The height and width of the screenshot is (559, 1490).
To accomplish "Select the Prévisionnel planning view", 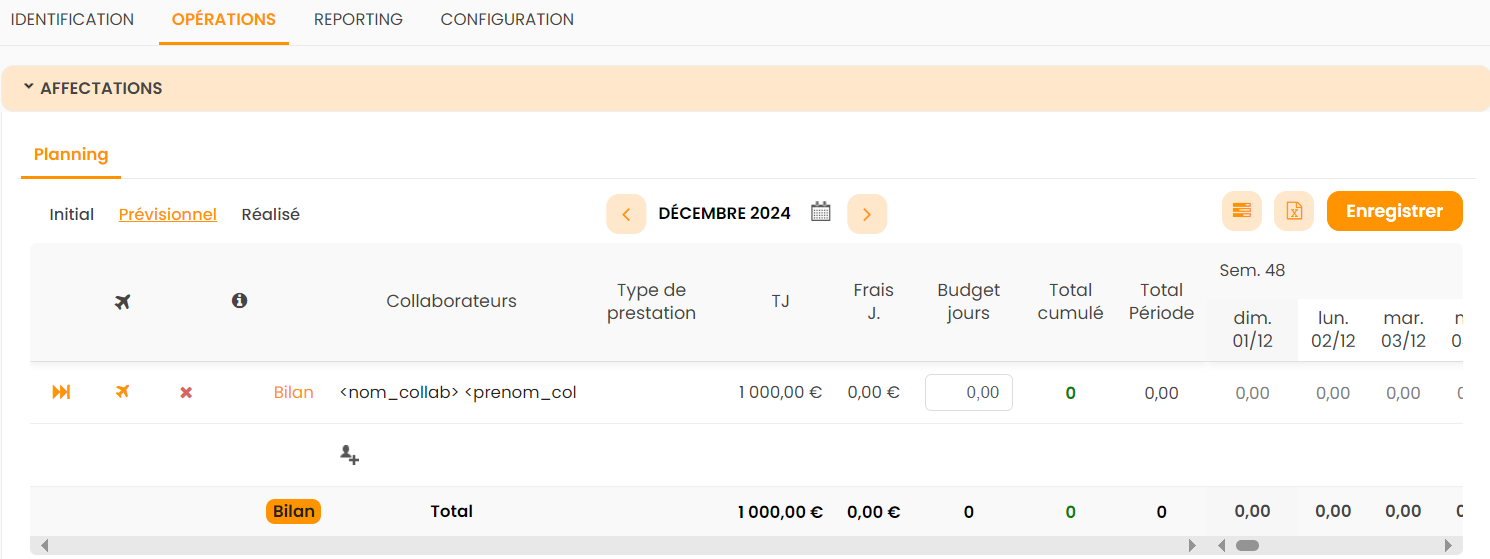I will click(168, 214).
